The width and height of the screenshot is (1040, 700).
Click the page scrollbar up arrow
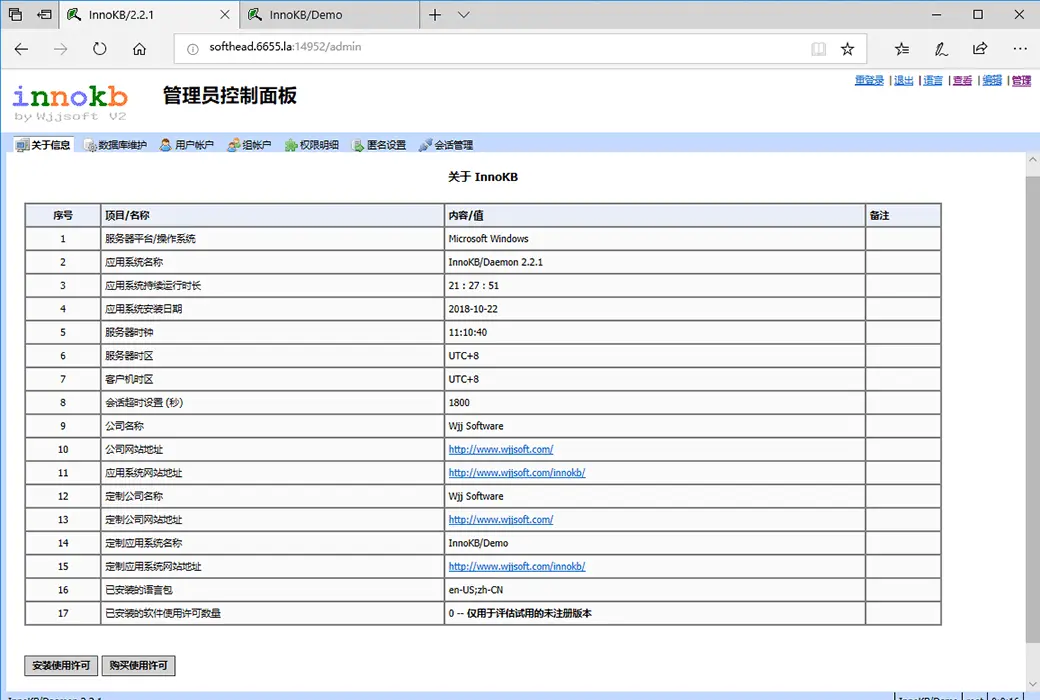point(1033,160)
